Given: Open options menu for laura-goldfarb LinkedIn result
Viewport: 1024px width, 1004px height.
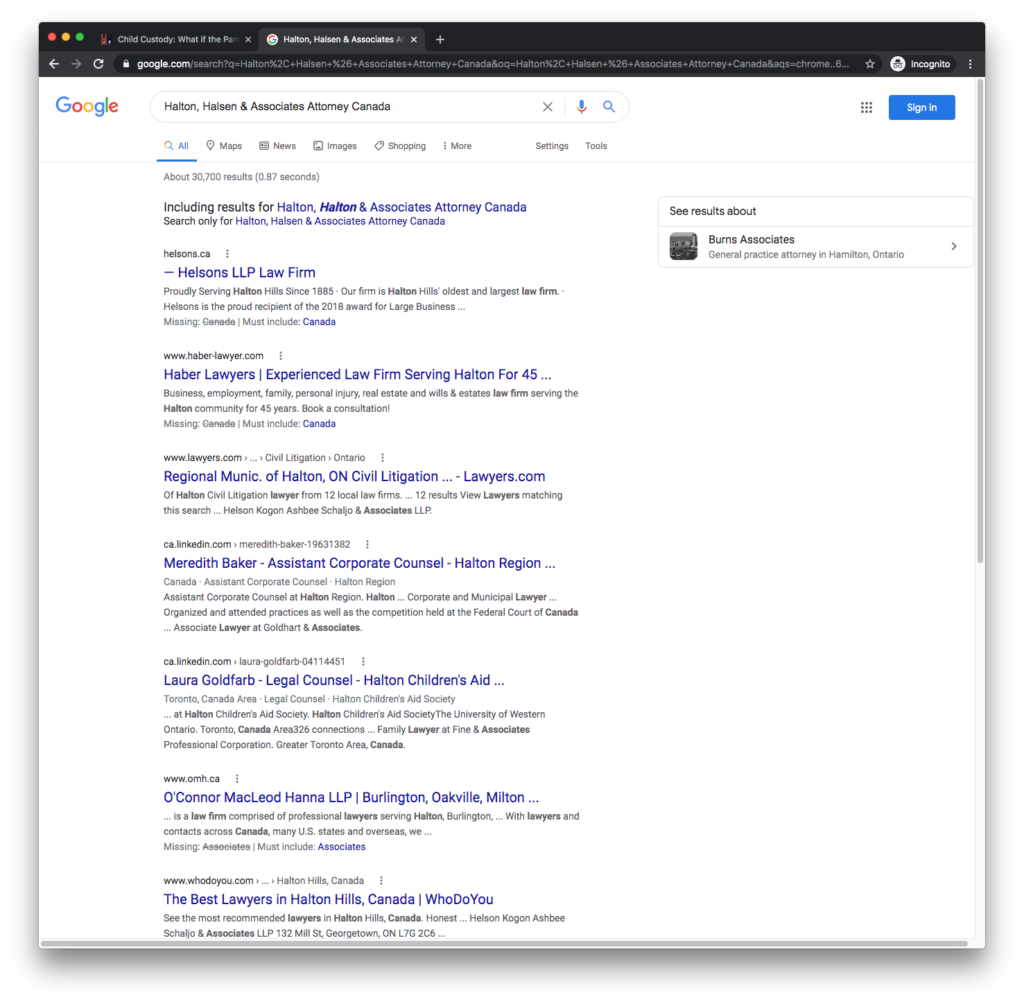Looking at the screenshot, I should click(x=363, y=662).
